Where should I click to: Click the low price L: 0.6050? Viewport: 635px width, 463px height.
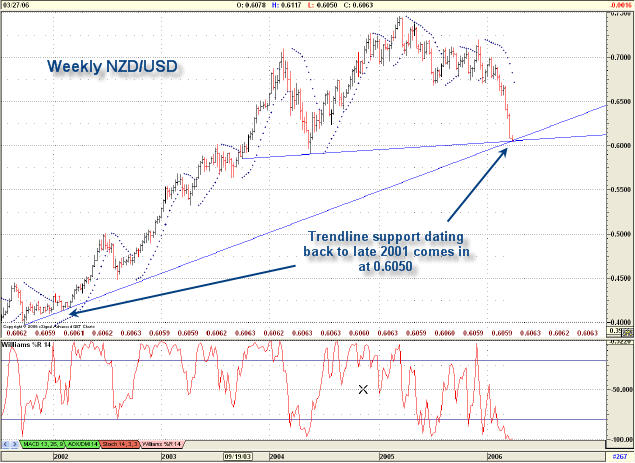pyautogui.click(x=322, y=5)
